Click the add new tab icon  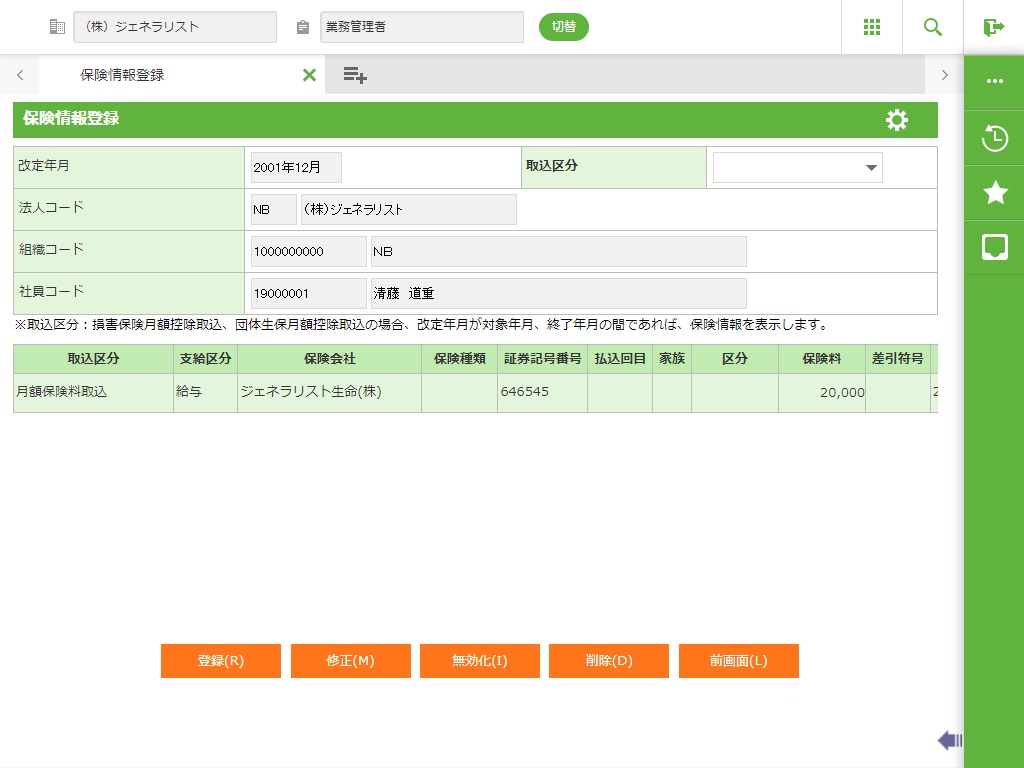coord(355,75)
